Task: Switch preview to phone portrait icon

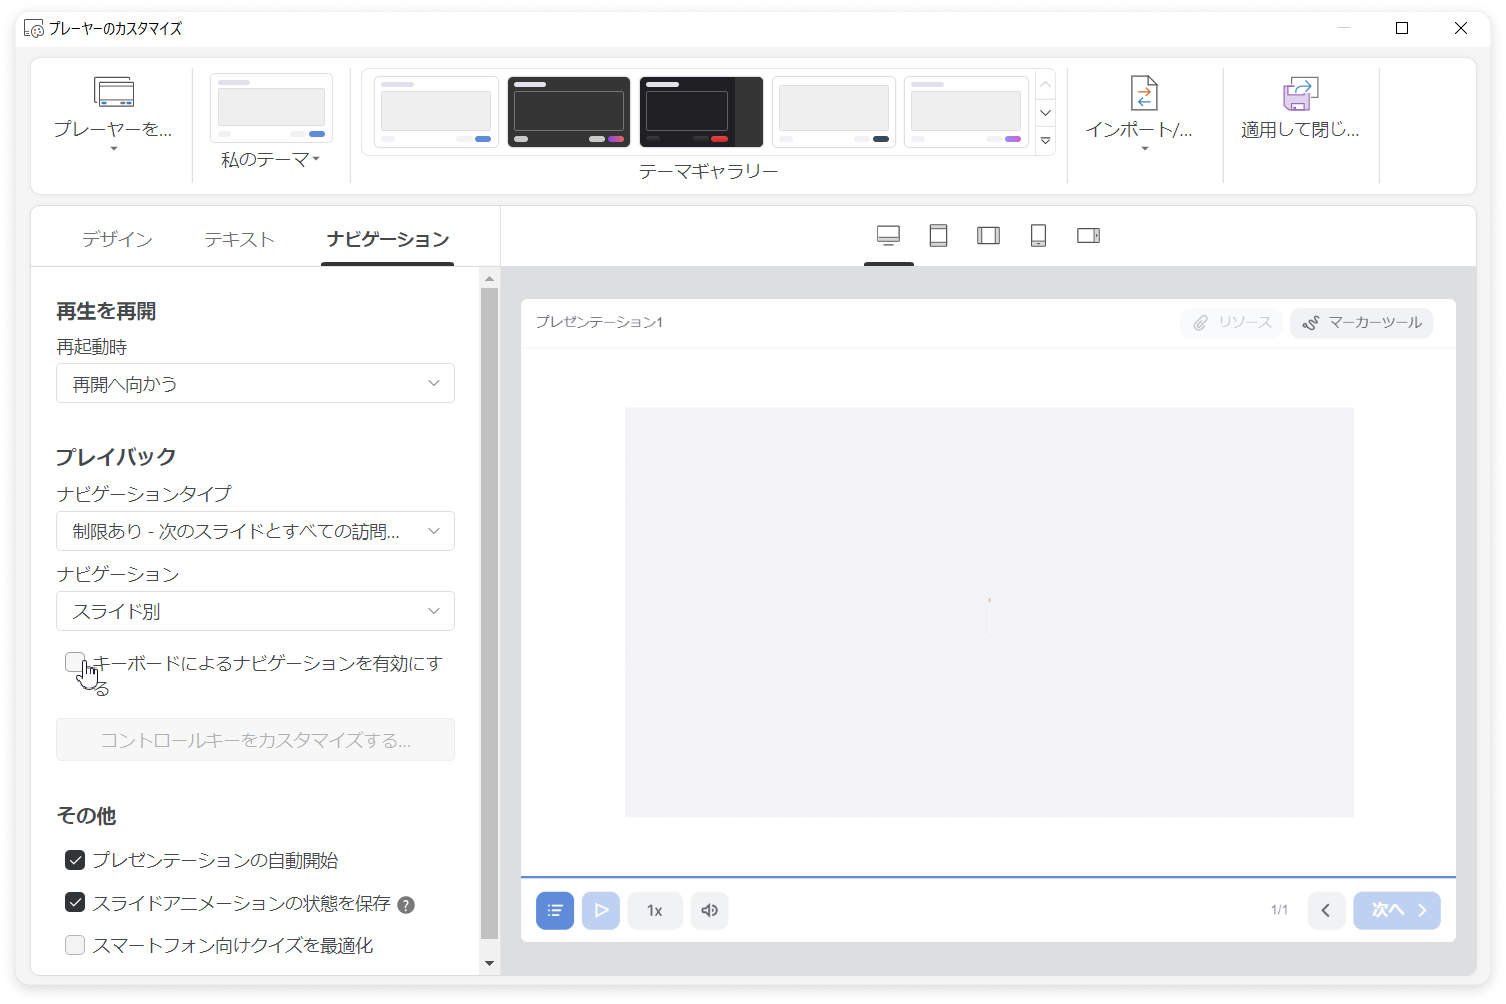Action: point(1038,236)
